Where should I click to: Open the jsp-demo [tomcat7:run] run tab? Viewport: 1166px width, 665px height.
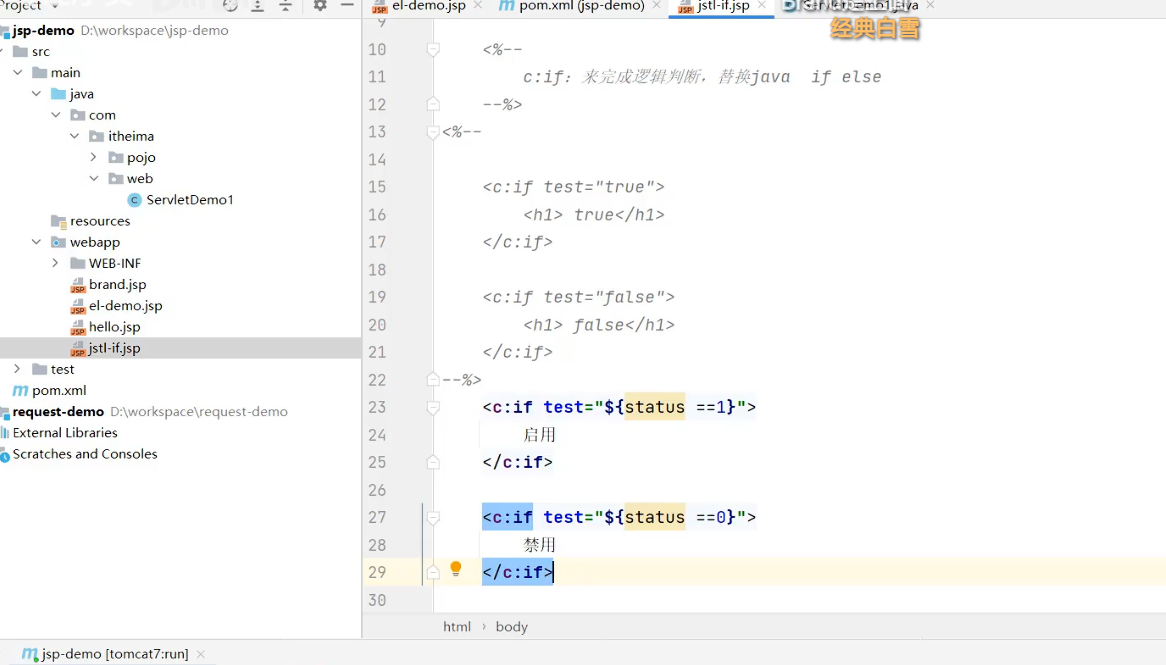[x=115, y=654]
